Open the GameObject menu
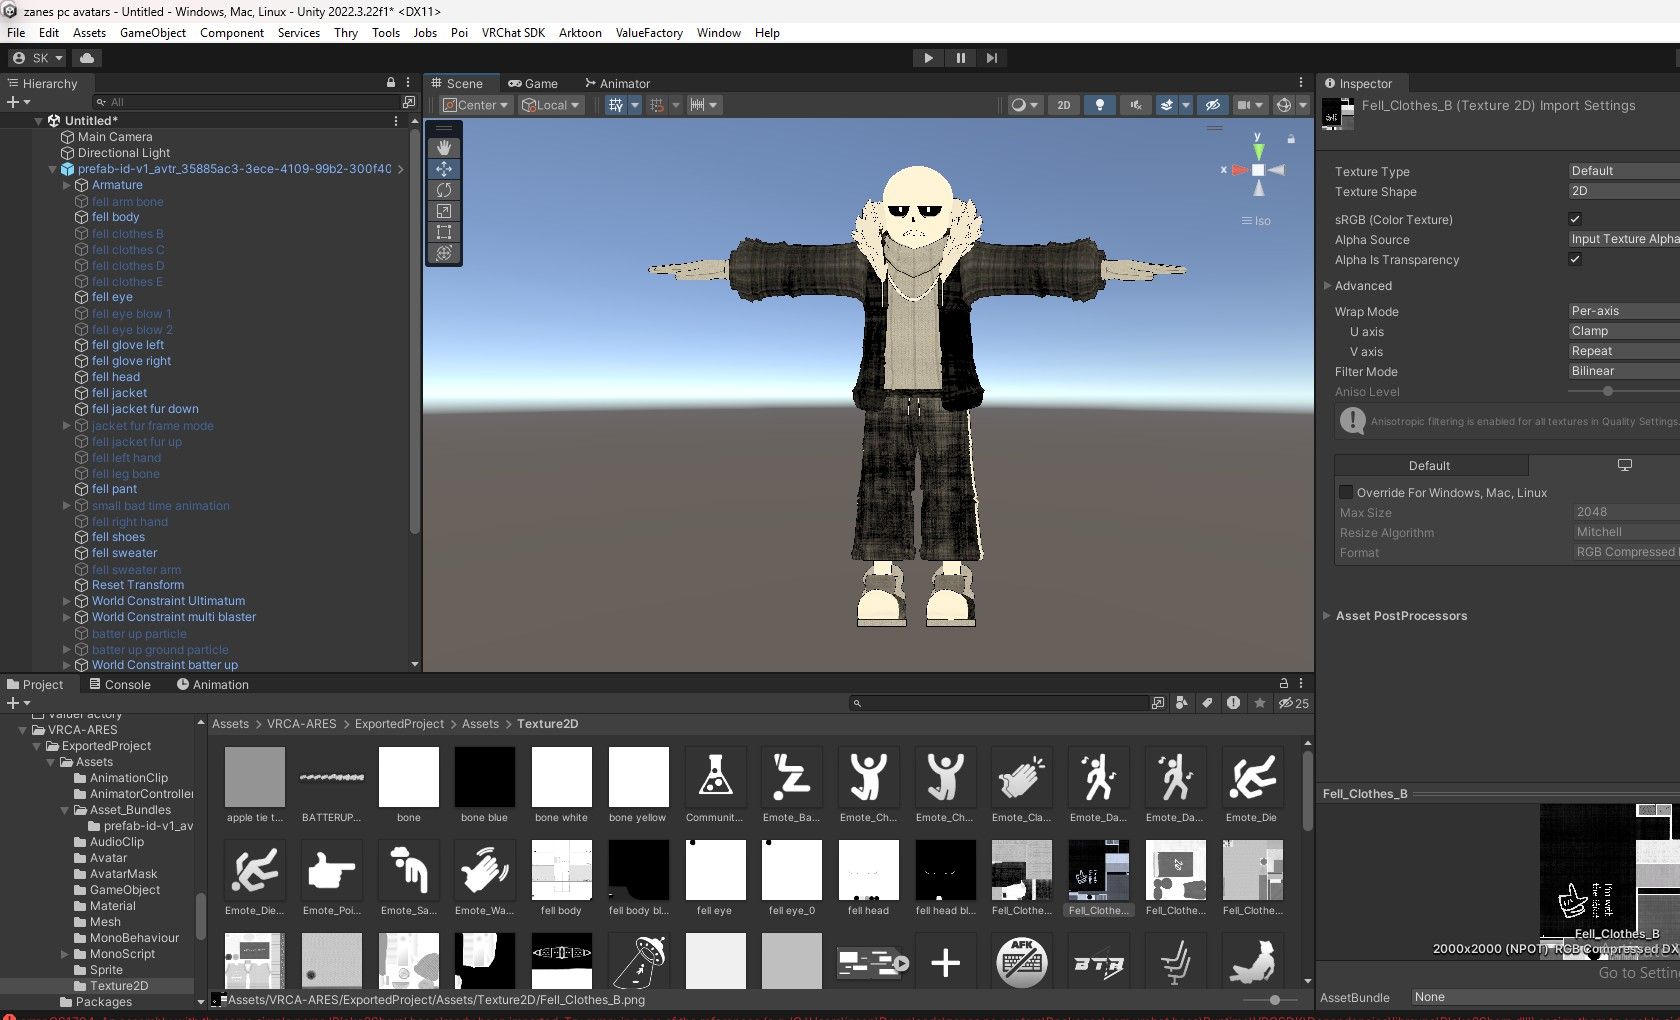Viewport: 1680px width, 1020px height. (x=153, y=33)
